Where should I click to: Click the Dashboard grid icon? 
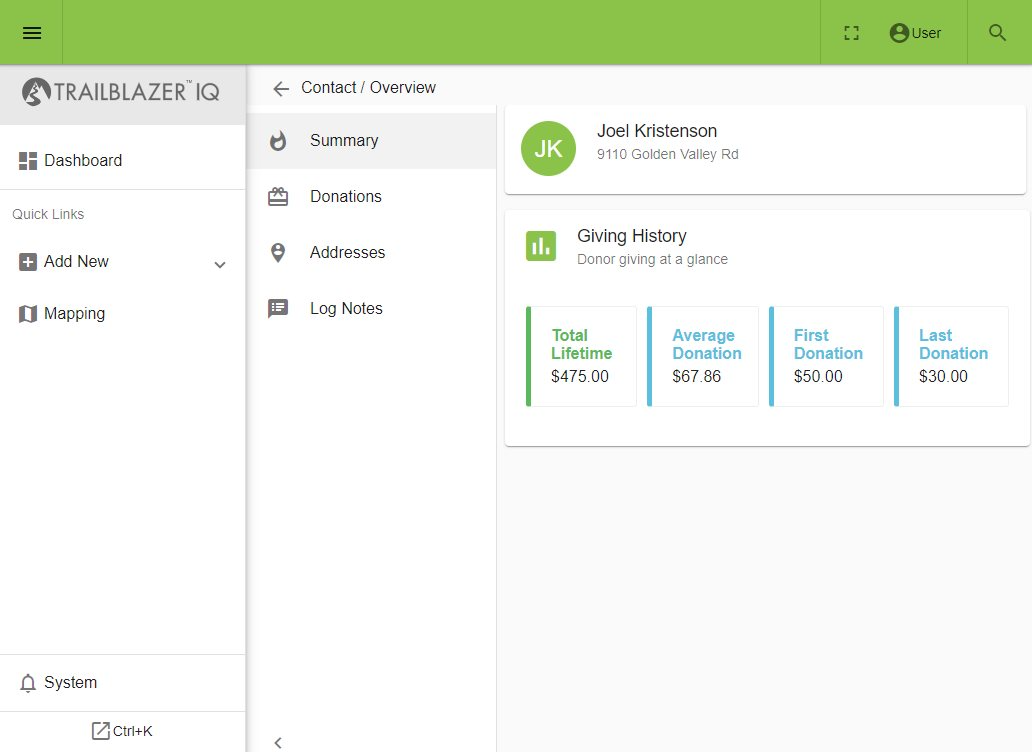[28, 161]
